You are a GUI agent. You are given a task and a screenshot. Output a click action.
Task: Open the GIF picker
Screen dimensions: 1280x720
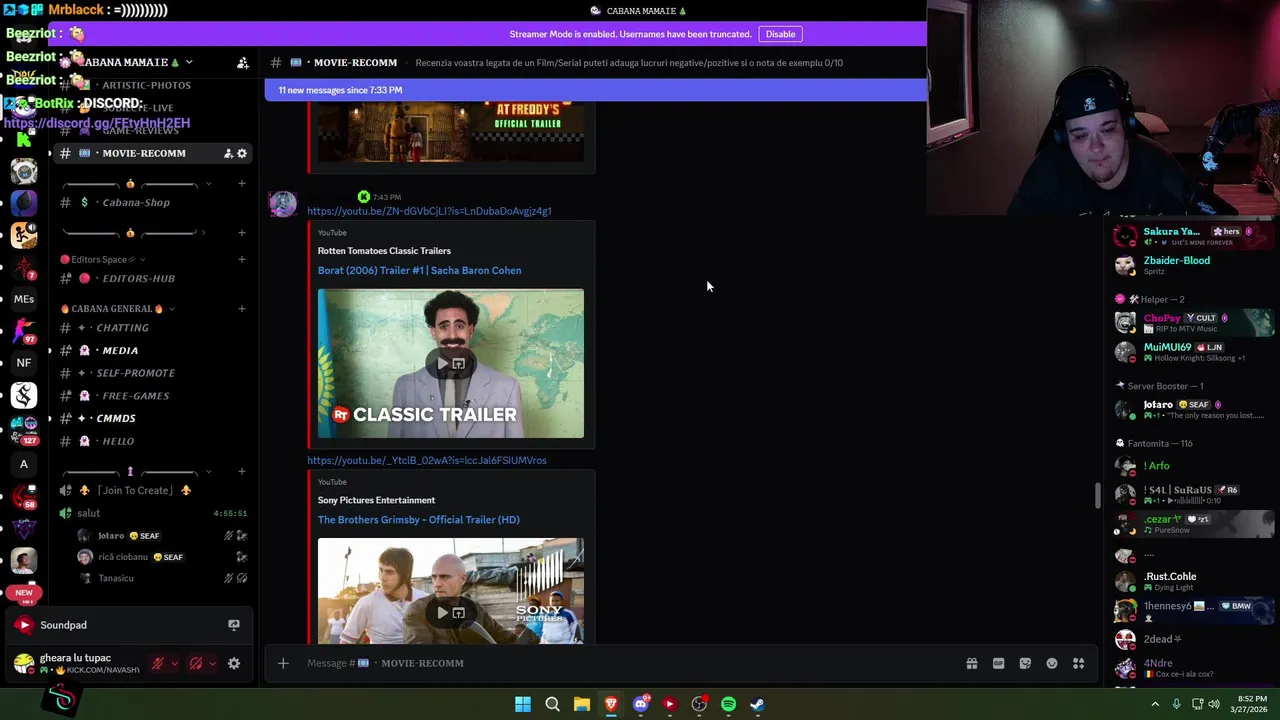tap(998, 663)
